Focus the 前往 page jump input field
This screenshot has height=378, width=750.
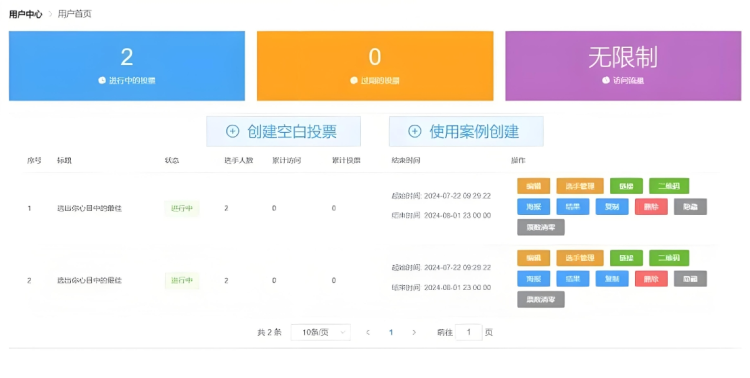468,332
